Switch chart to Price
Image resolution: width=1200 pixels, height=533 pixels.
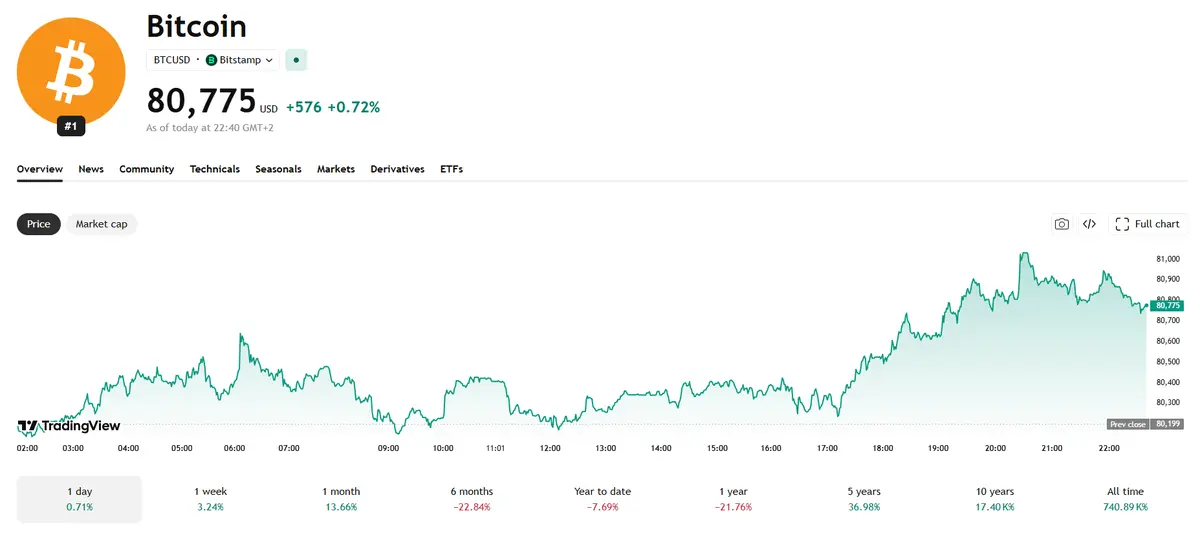pyautogui.click(x=39, y=224)
